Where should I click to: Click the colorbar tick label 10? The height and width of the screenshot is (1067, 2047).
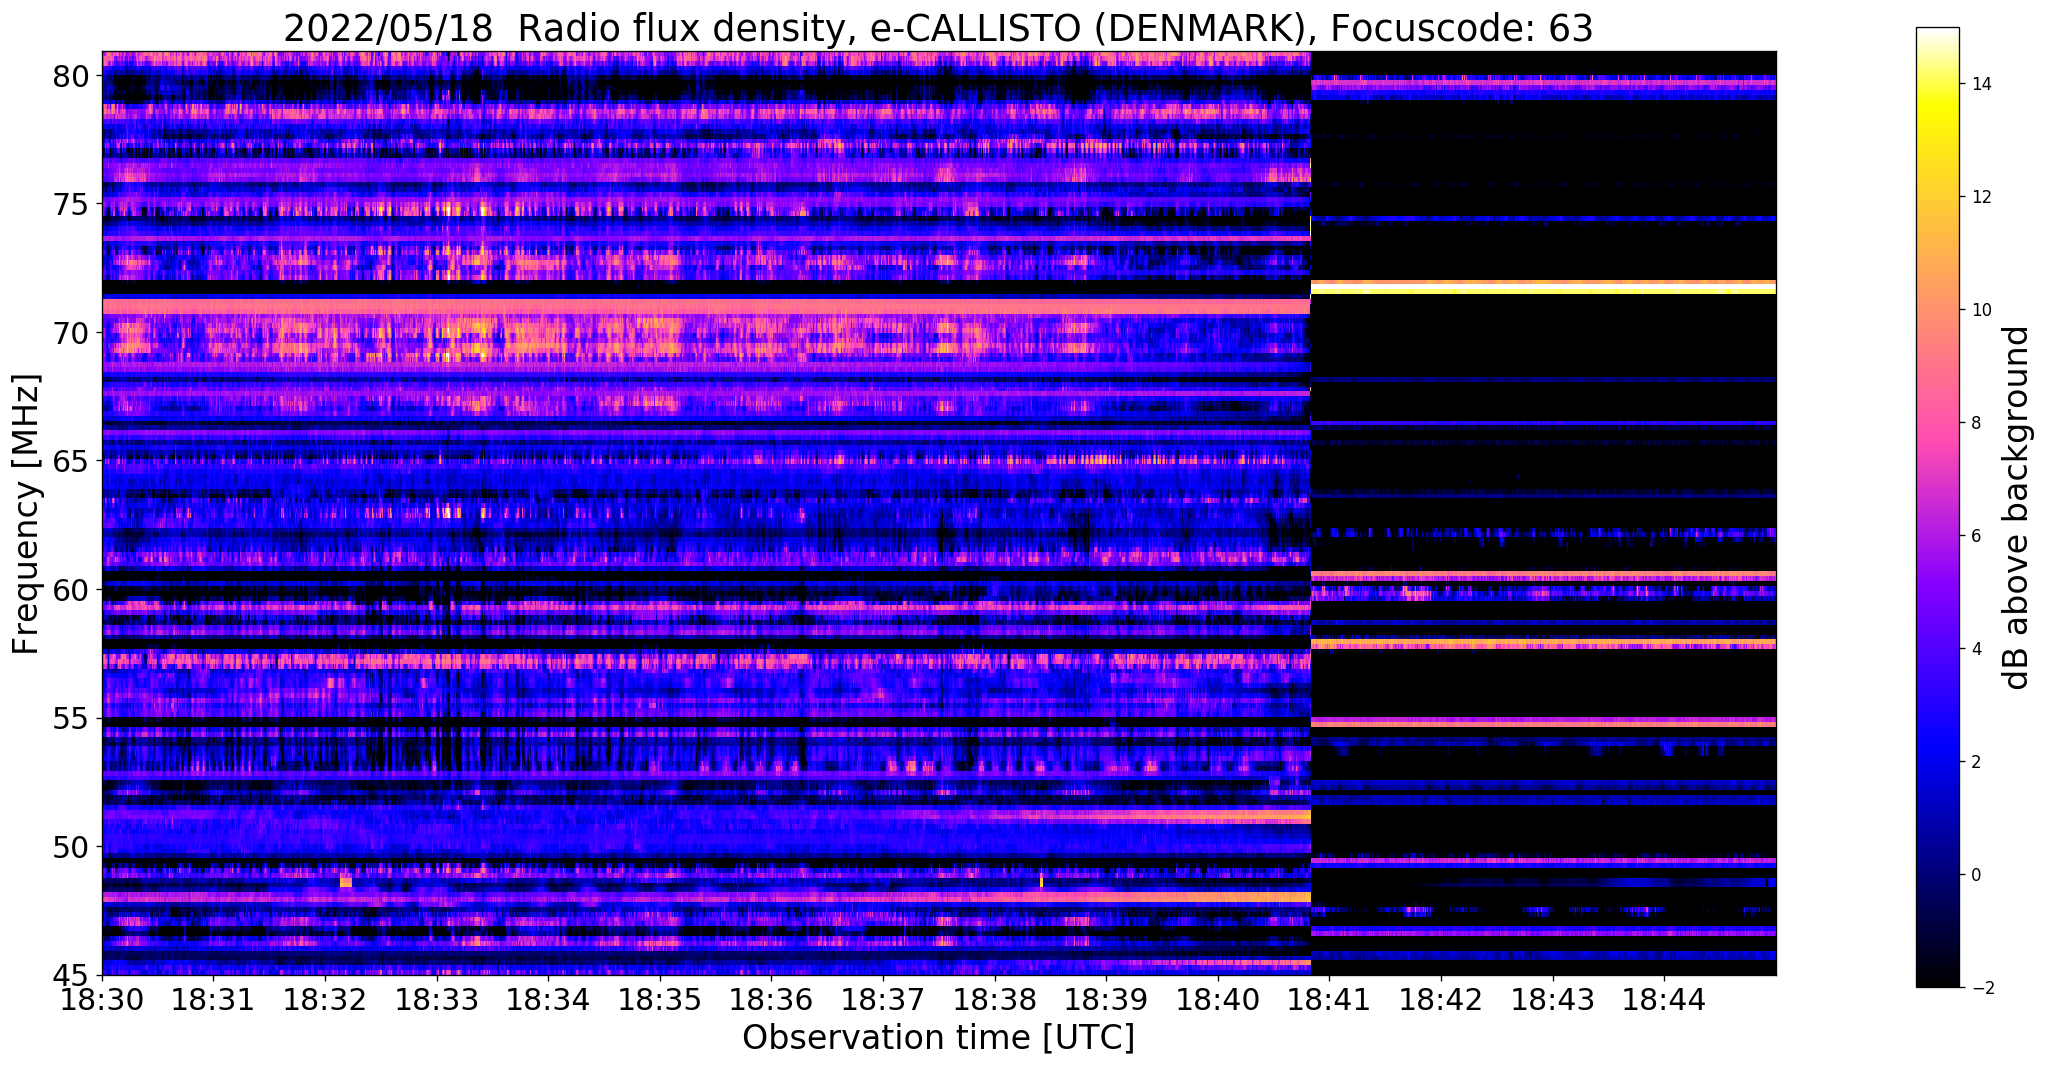(x=1980, y=310)
